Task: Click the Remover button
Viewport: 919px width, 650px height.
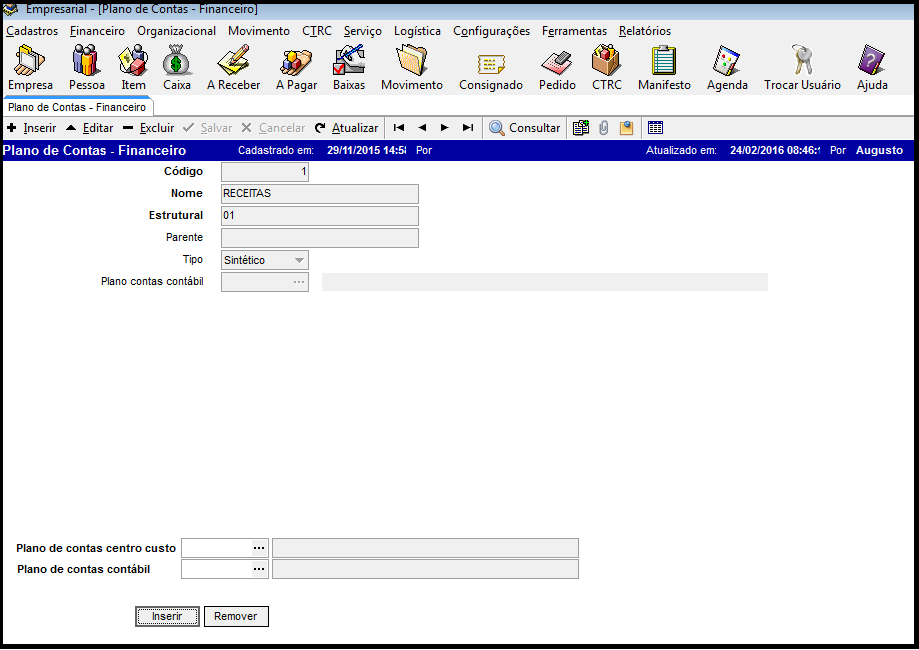Action: pos(236,616)
